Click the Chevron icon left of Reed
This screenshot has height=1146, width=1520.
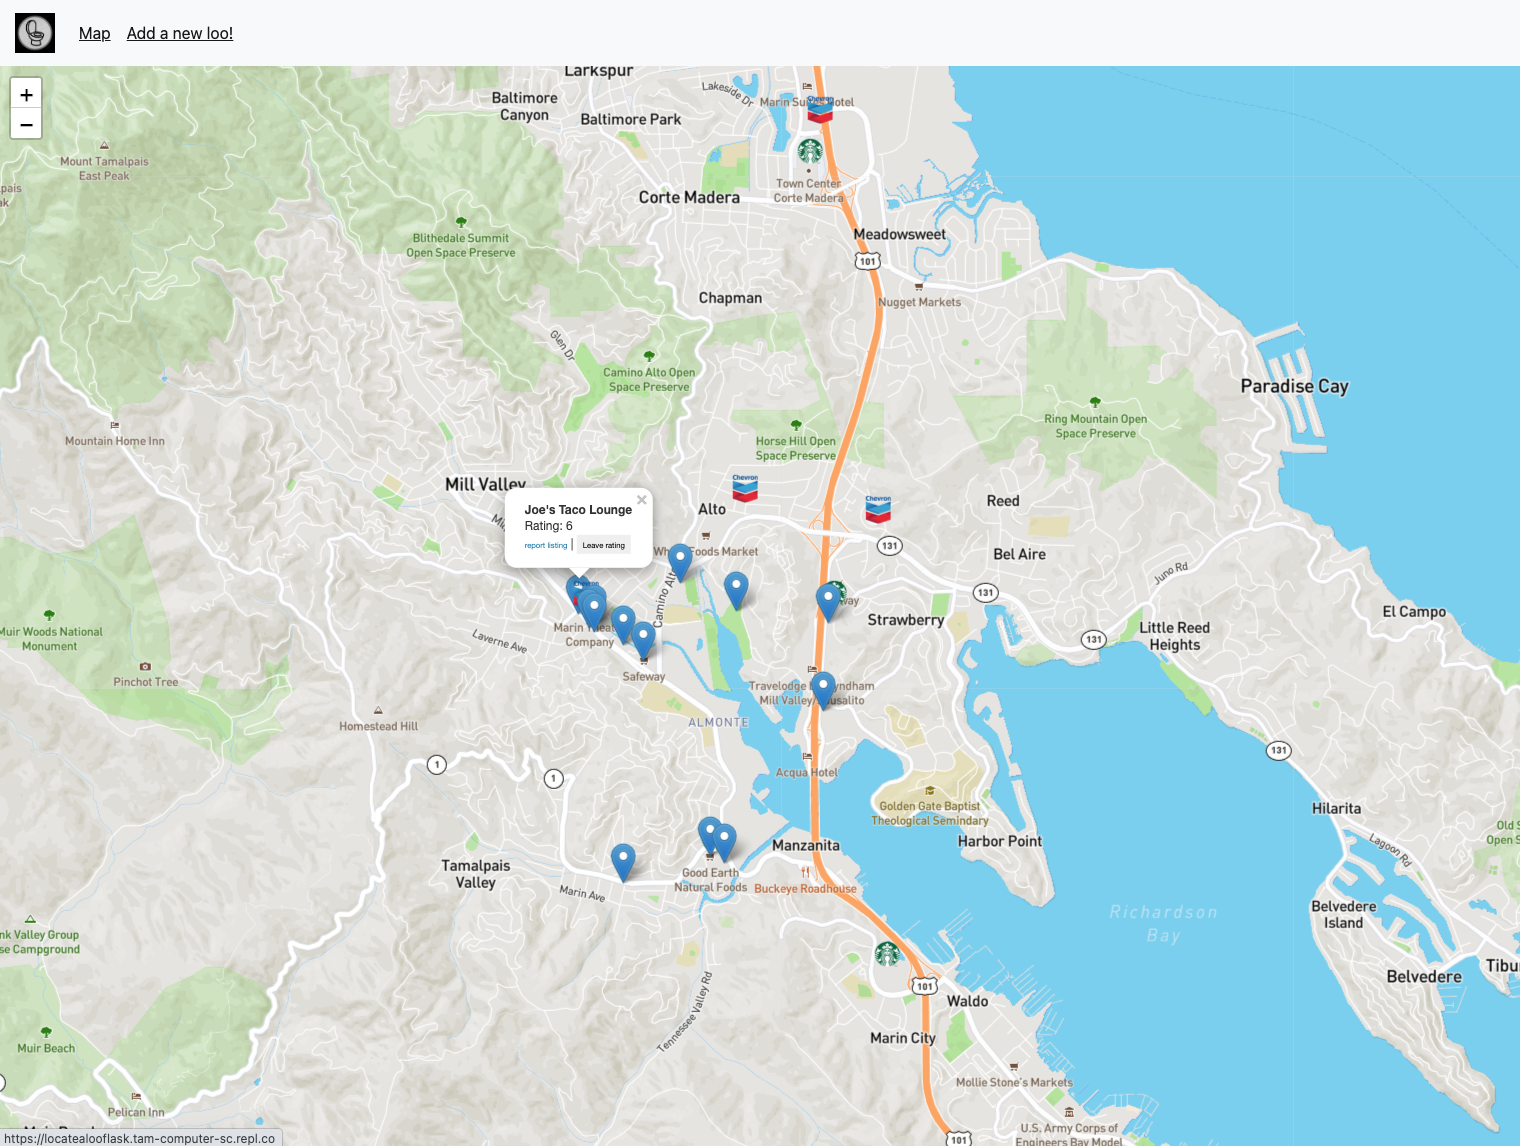(x=878, y=509)
